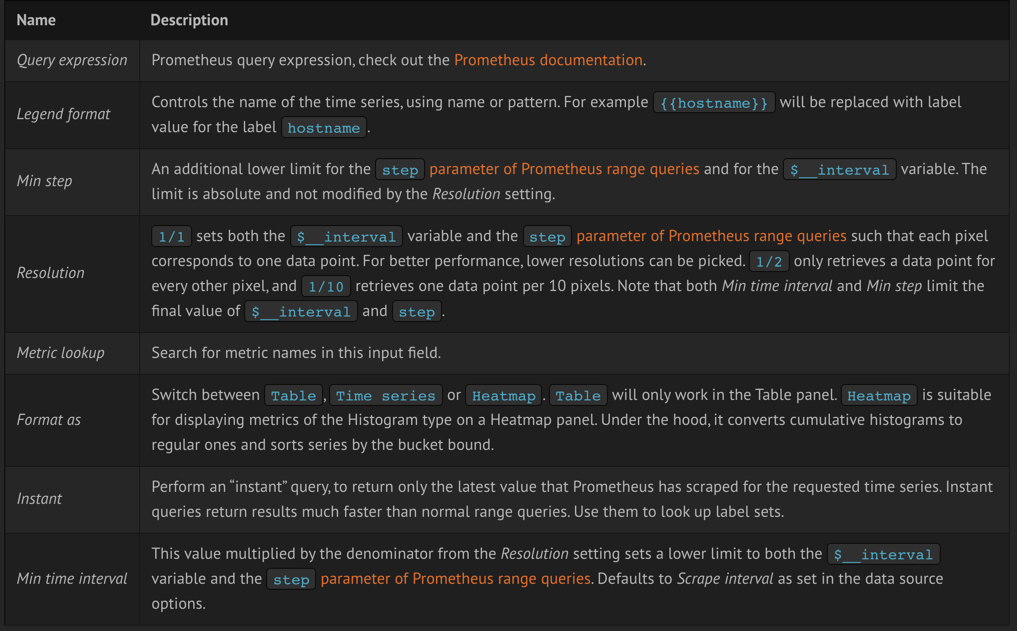The height and width of the screenshot is (631, 1017).
Task: Click the first Heatmap code tag
Action: pyautogui.click(x=504, y=395)
